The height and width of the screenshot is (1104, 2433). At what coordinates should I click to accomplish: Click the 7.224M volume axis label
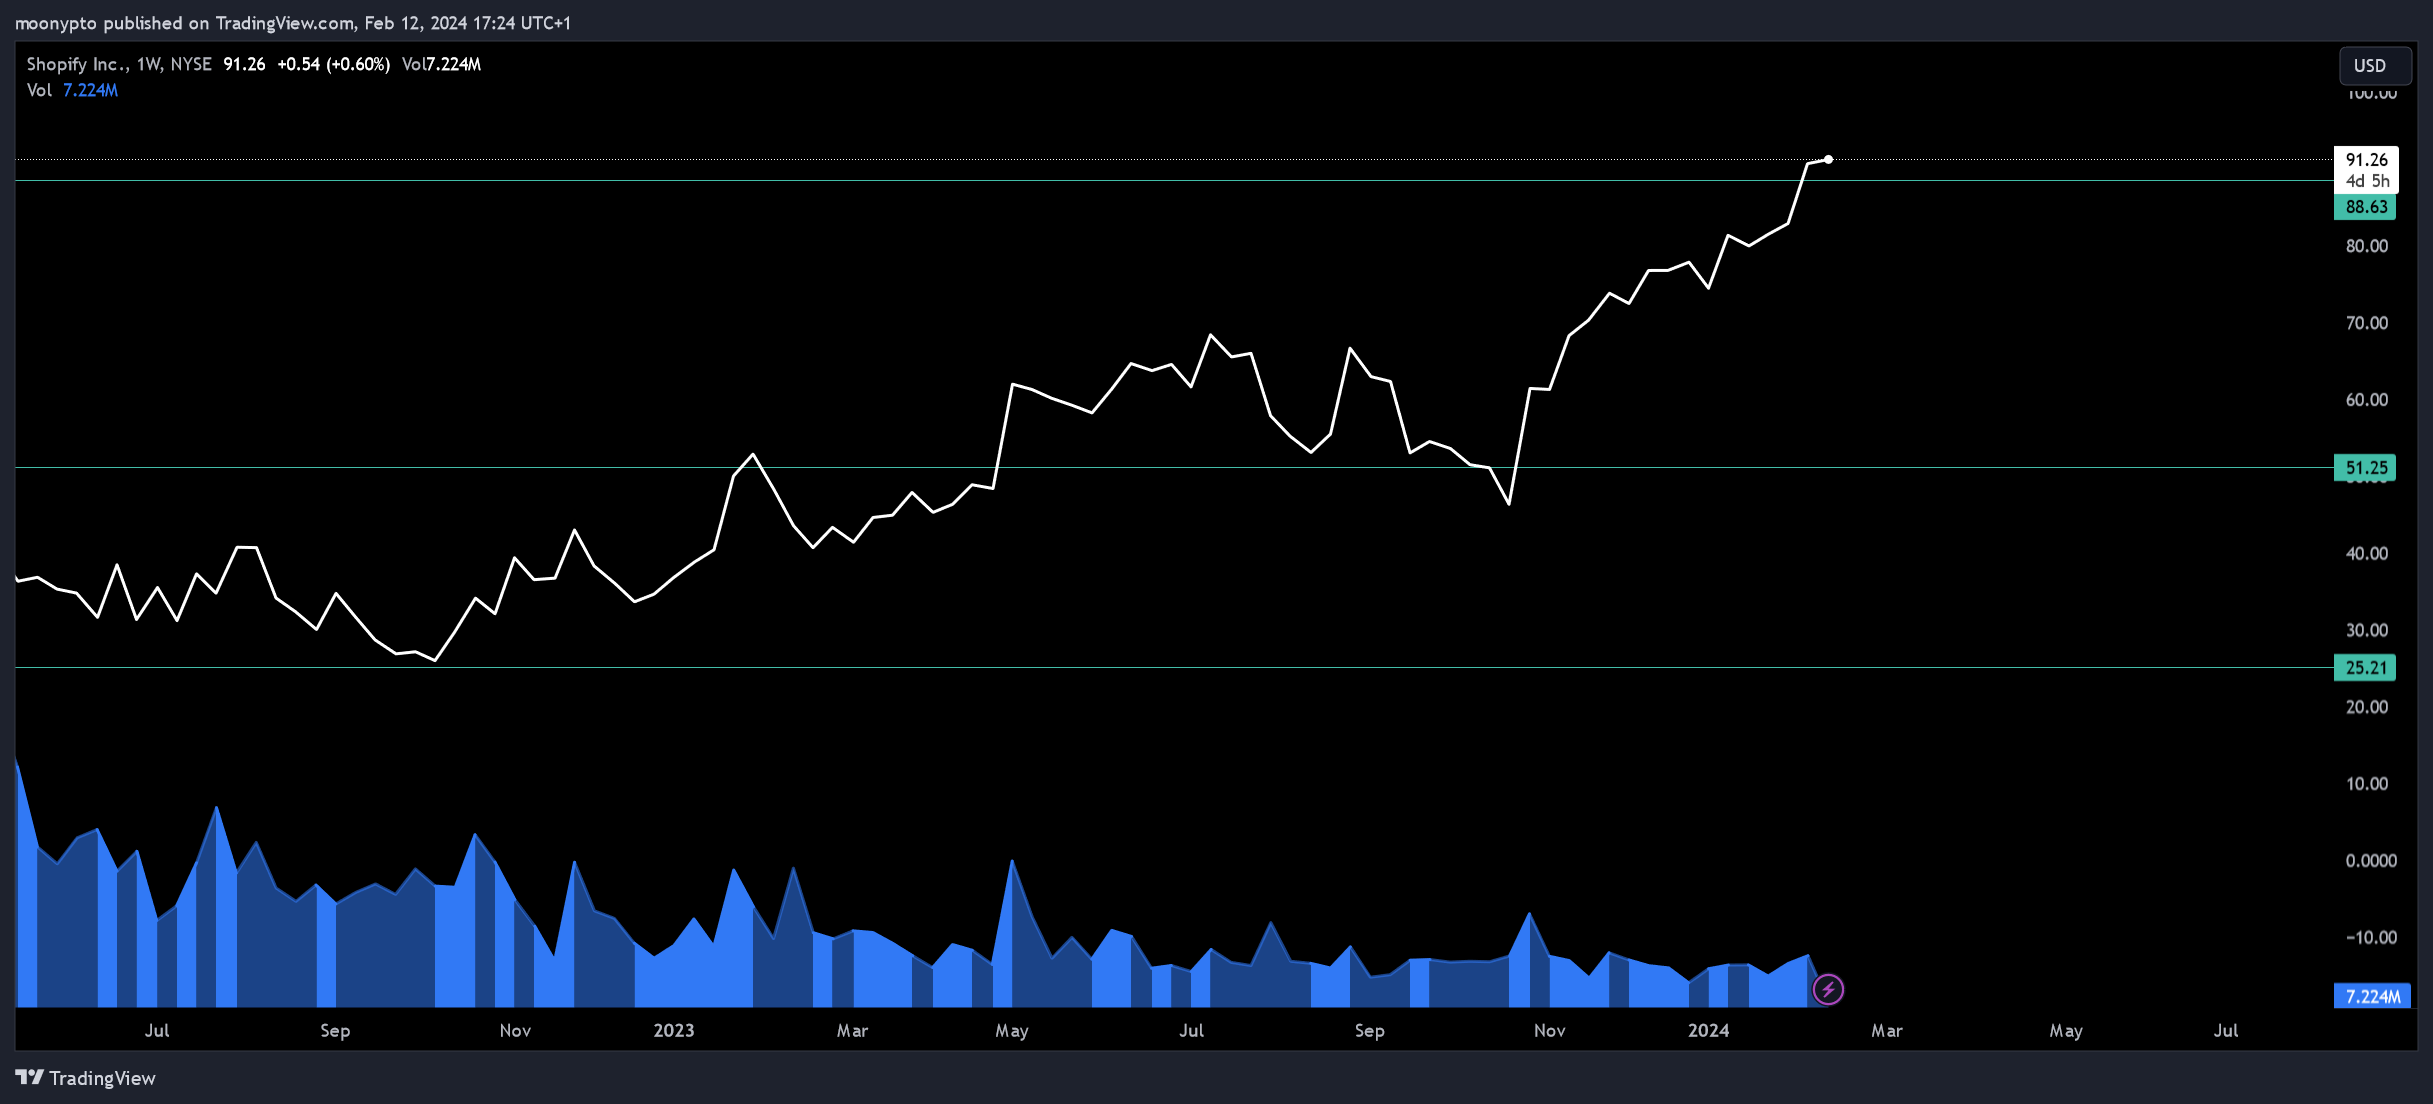click(2372, 996)
